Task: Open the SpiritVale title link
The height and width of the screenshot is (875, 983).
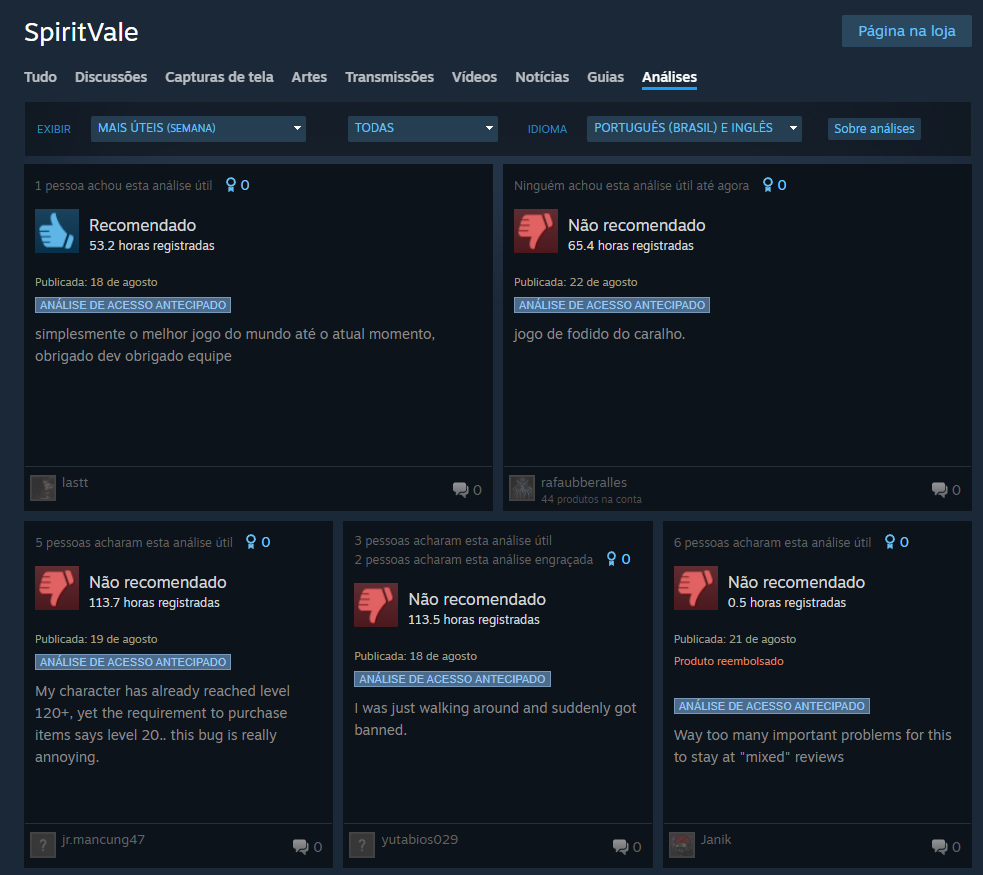Action: point(81,32)
